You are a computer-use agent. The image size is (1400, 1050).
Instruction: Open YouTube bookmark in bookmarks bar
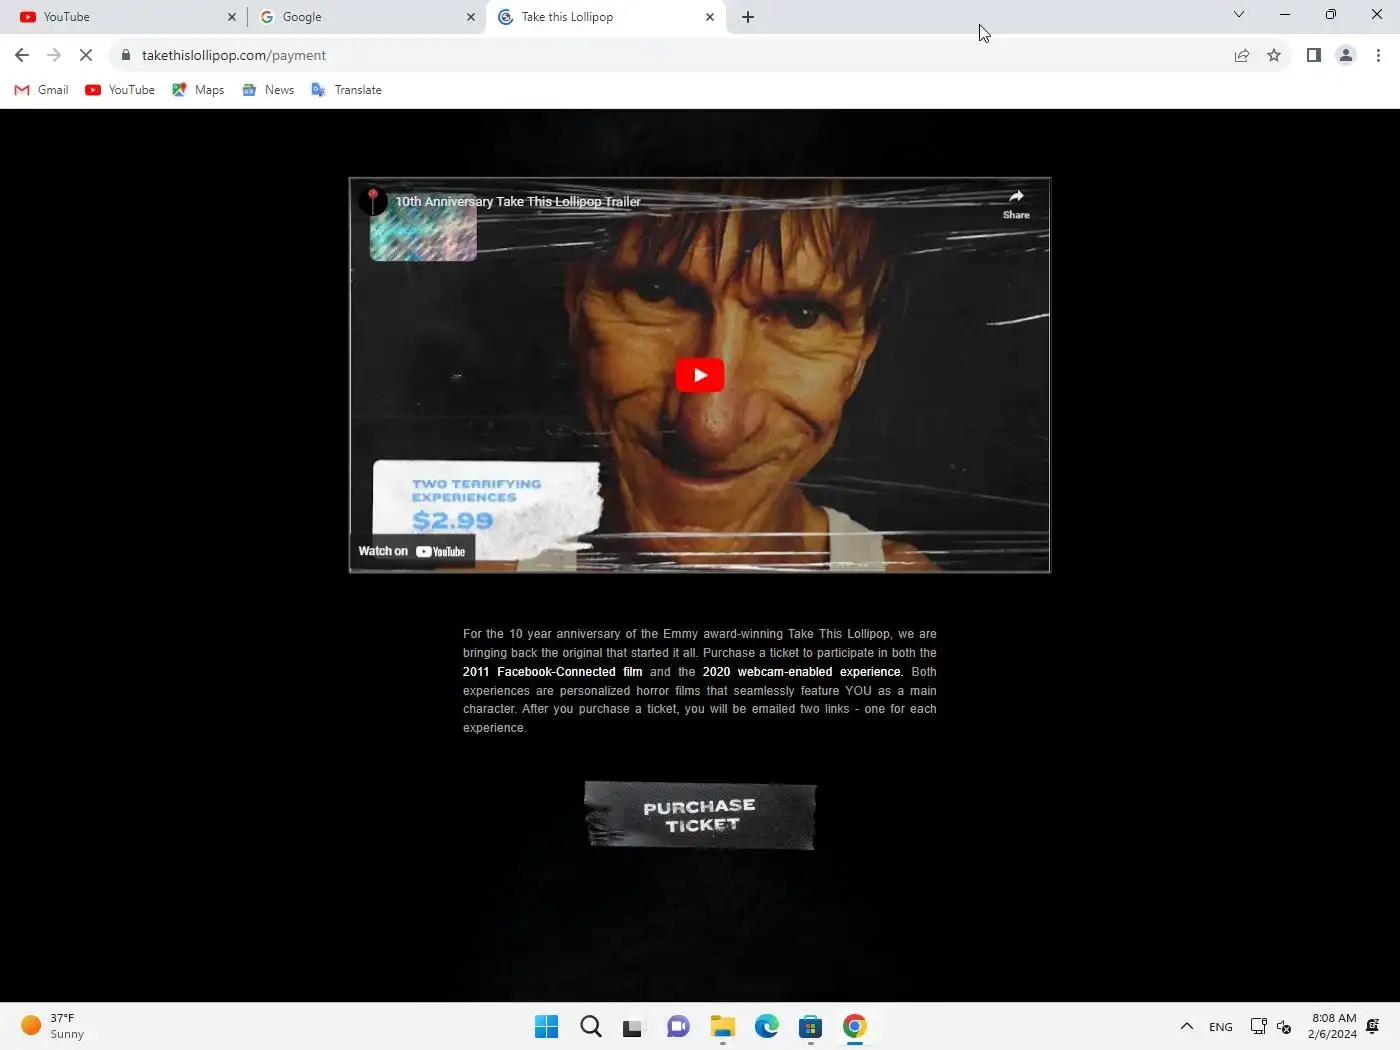(x=120, y=90)
